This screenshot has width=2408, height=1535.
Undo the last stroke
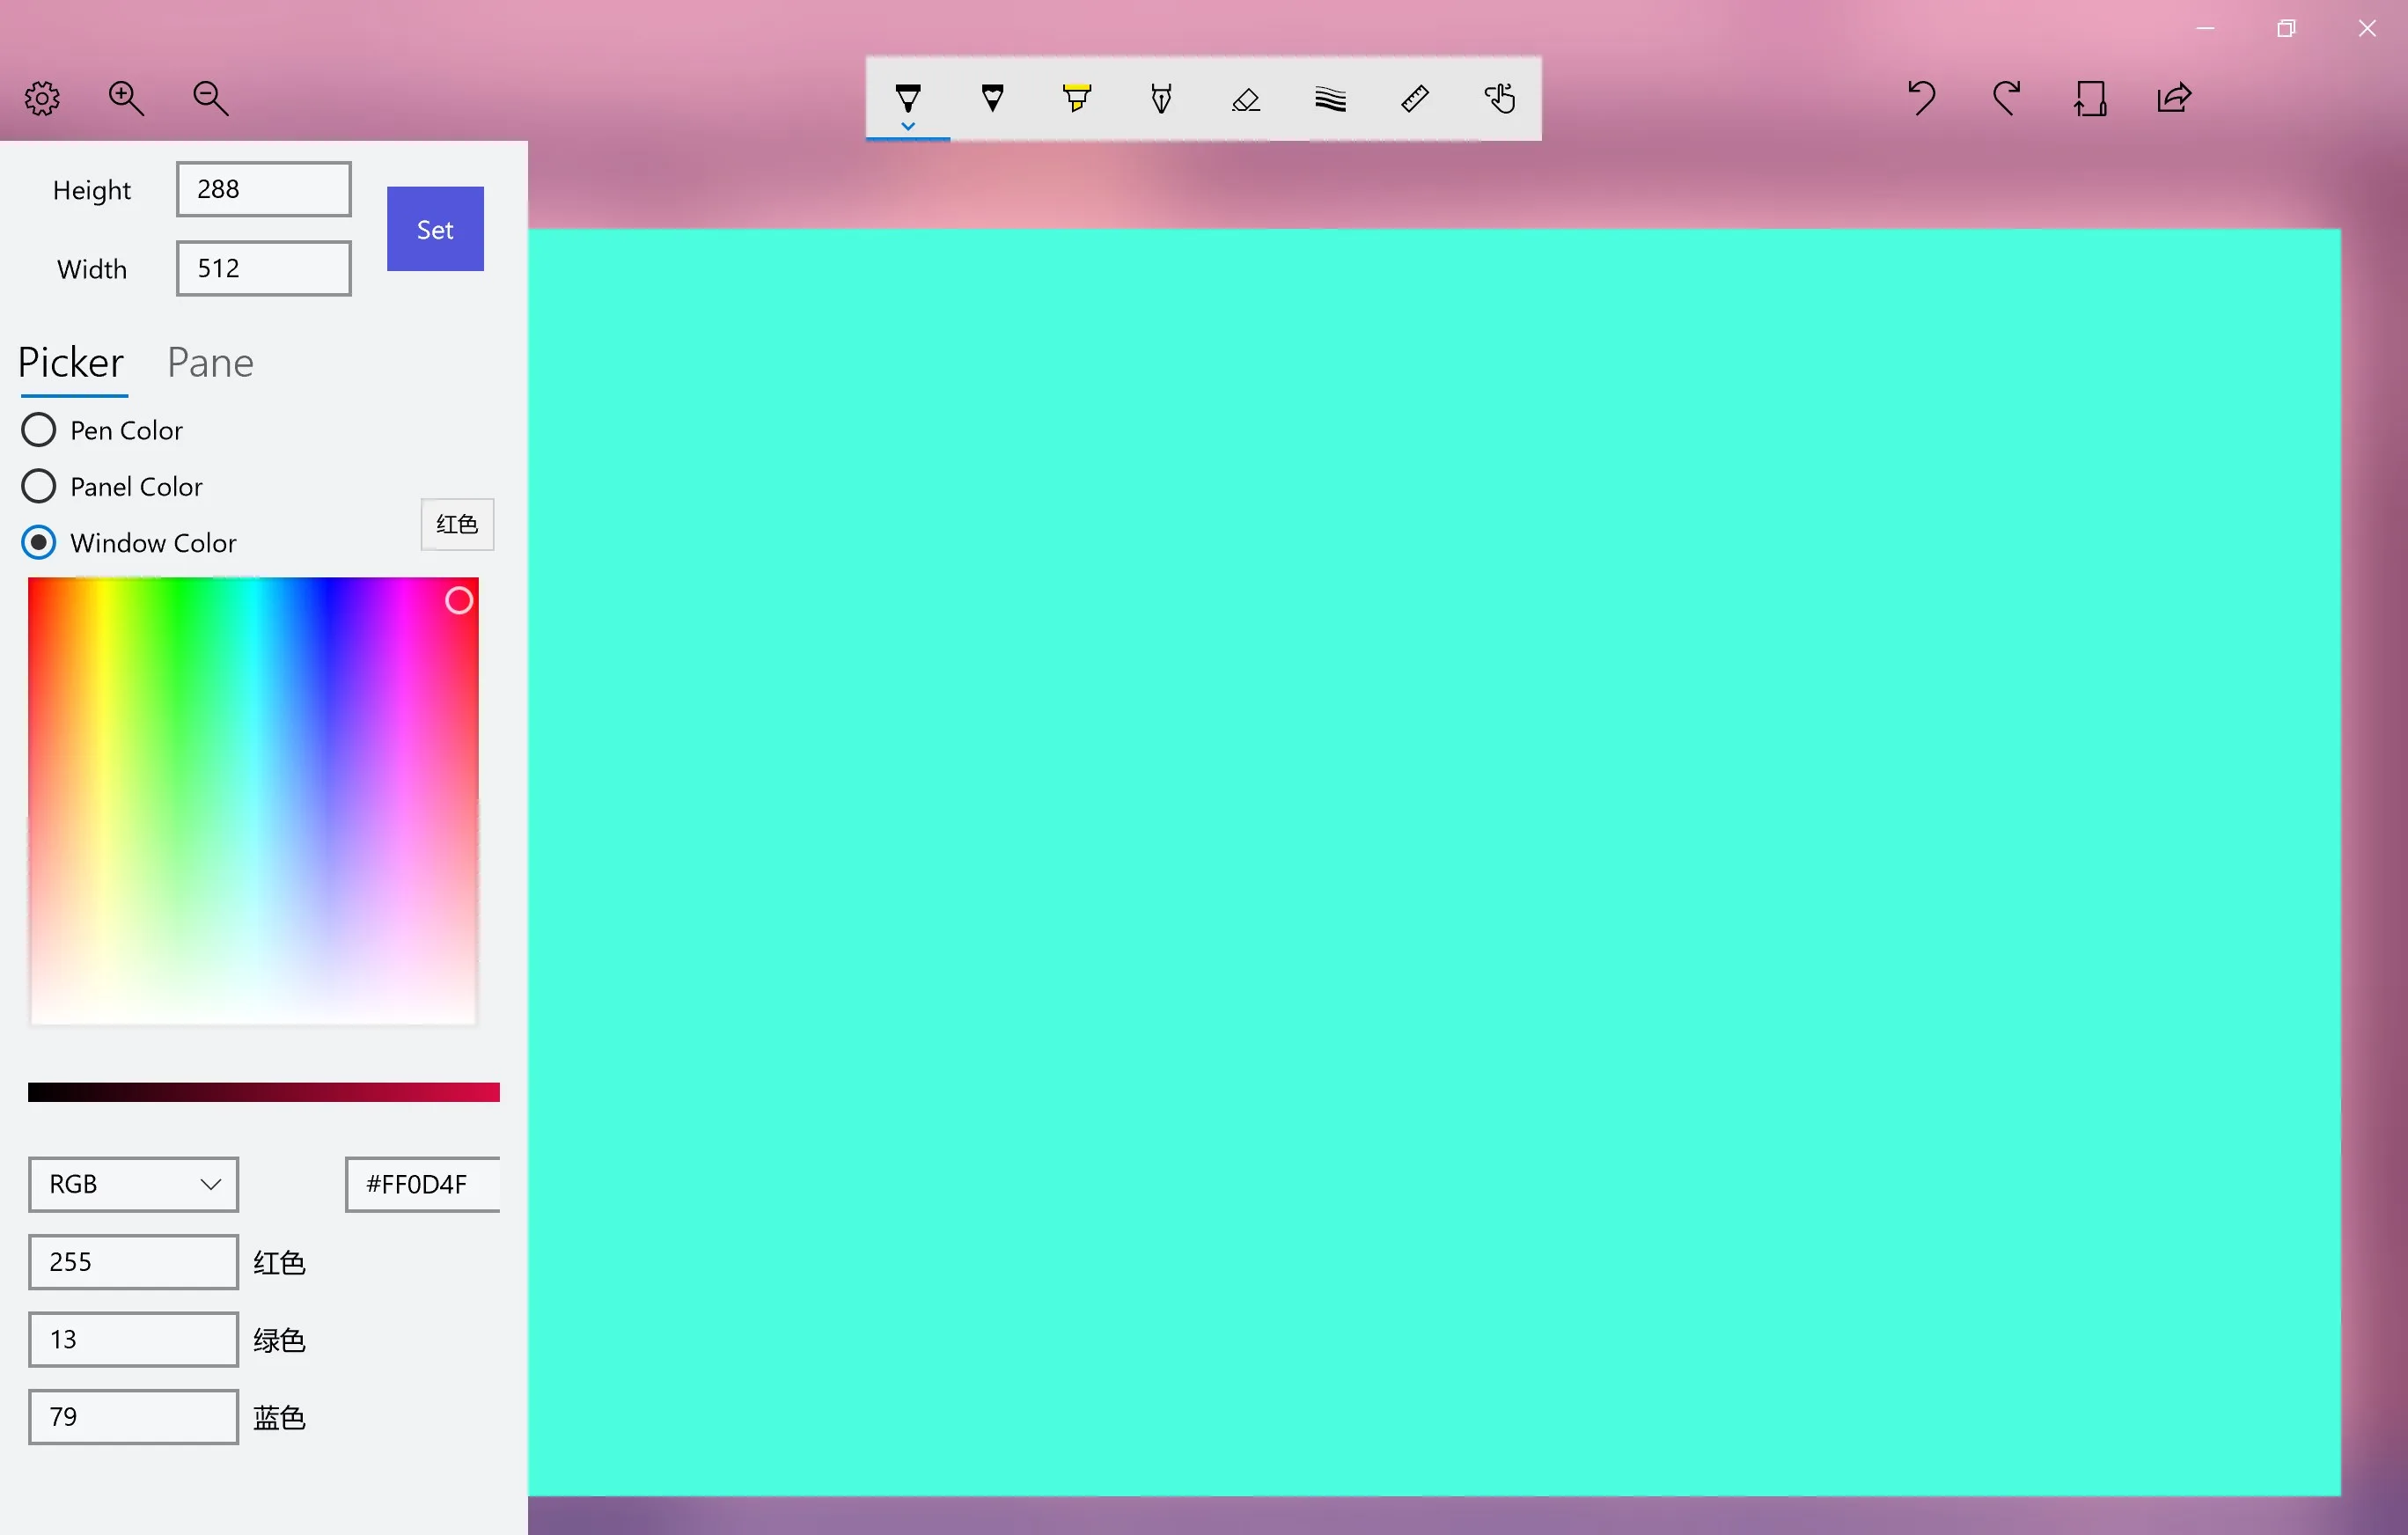(1921, 98)
